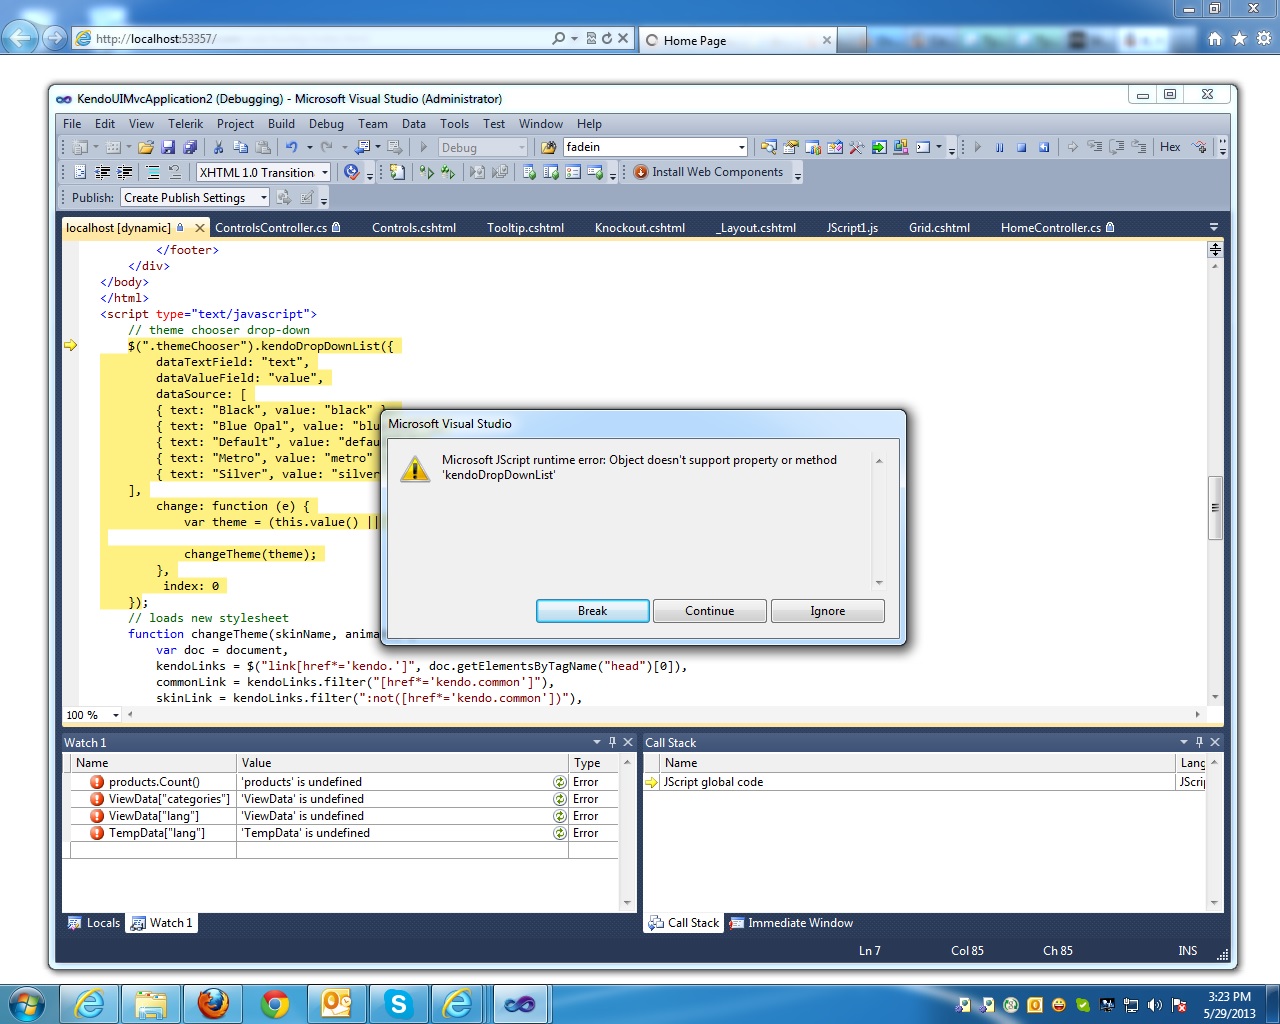Click the browser refresh button in address bar
The width and height of the screenshot is (1280, 1024).
(x=607, y=38)
